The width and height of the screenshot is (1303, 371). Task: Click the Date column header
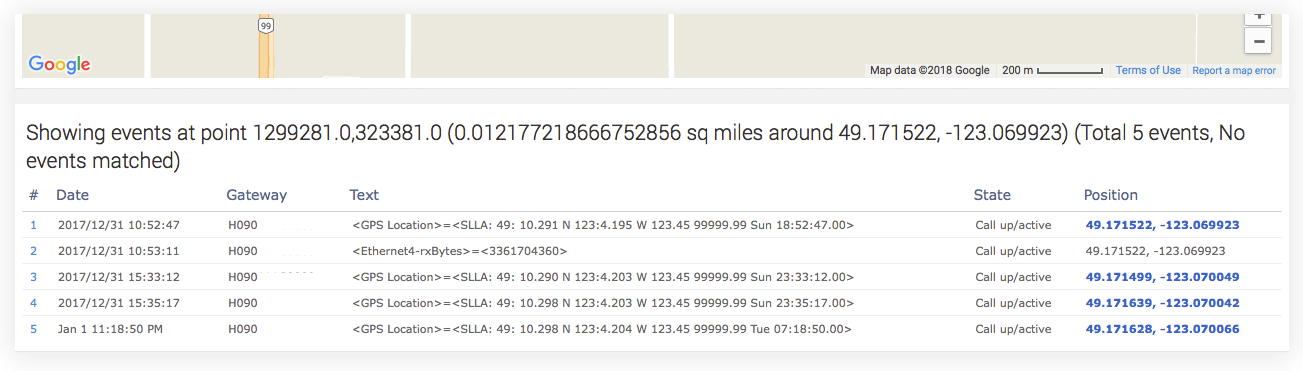pyautogui.click(x=72, y=195)
